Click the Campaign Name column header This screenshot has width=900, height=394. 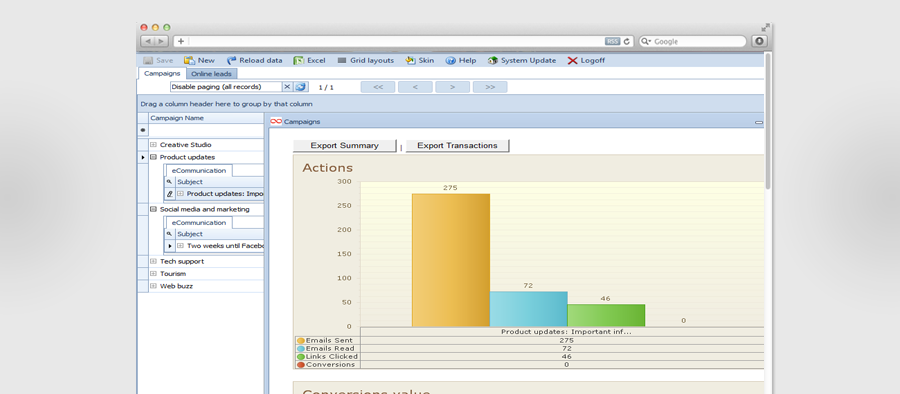(206, 118)
